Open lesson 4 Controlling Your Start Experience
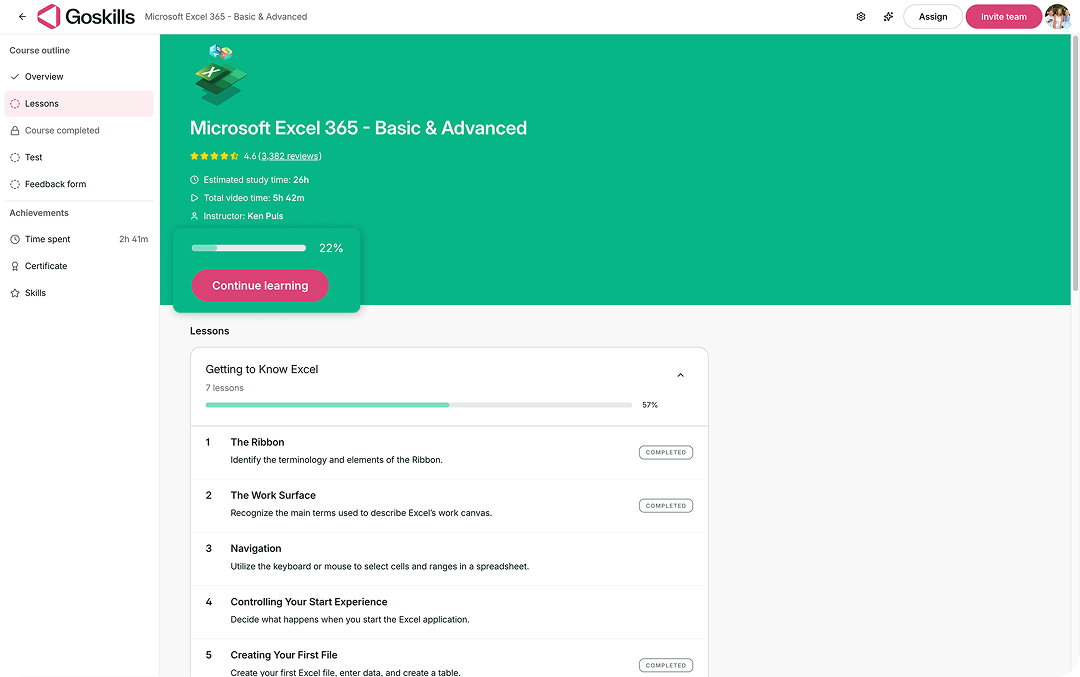Viewport: 1080px width, 677px height. click(x=449, y=612)
